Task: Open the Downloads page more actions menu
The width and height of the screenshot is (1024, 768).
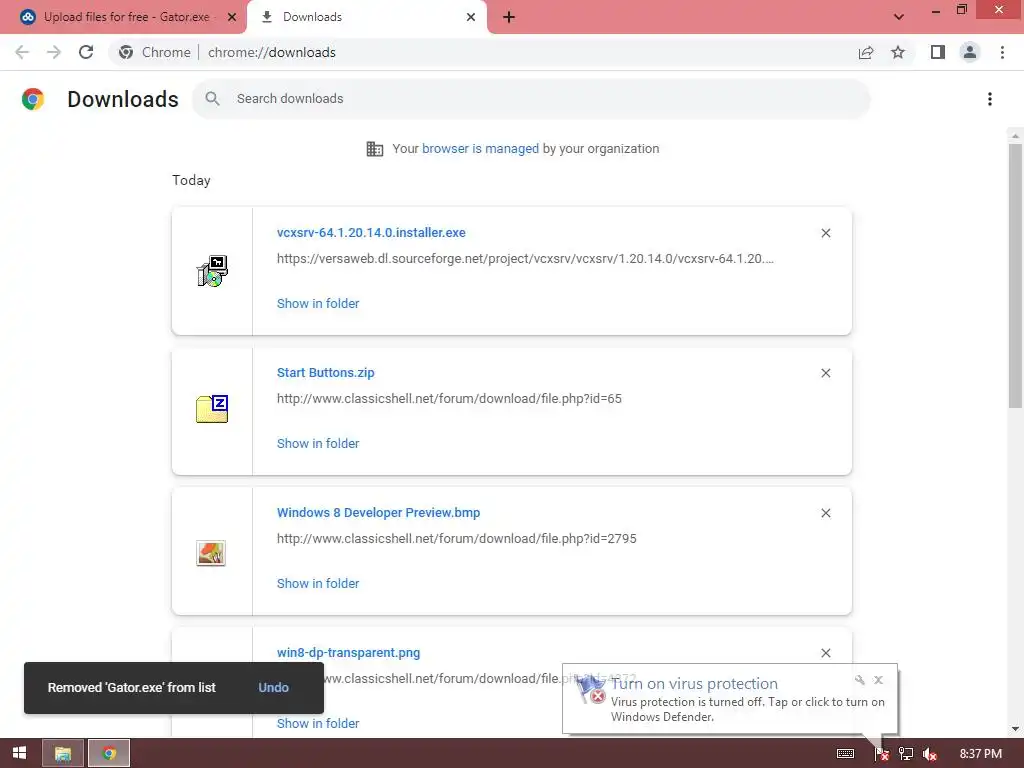Action: click(990, 99)
